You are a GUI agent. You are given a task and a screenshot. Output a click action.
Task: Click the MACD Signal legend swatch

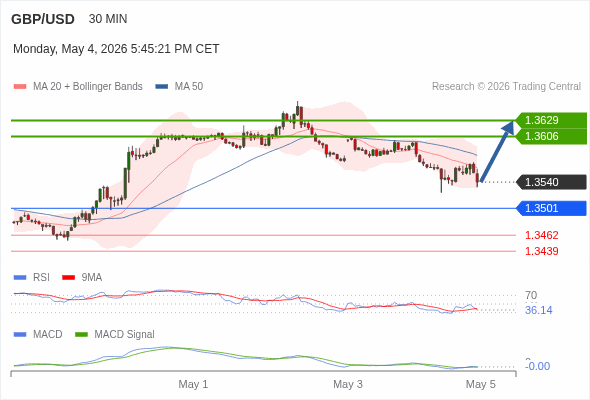(81, 335)
